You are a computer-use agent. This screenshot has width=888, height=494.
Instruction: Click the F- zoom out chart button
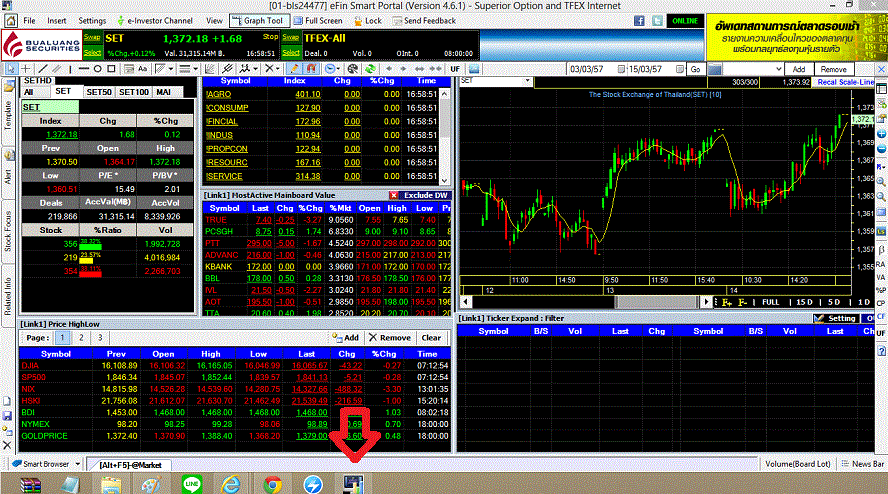point(742,303)
